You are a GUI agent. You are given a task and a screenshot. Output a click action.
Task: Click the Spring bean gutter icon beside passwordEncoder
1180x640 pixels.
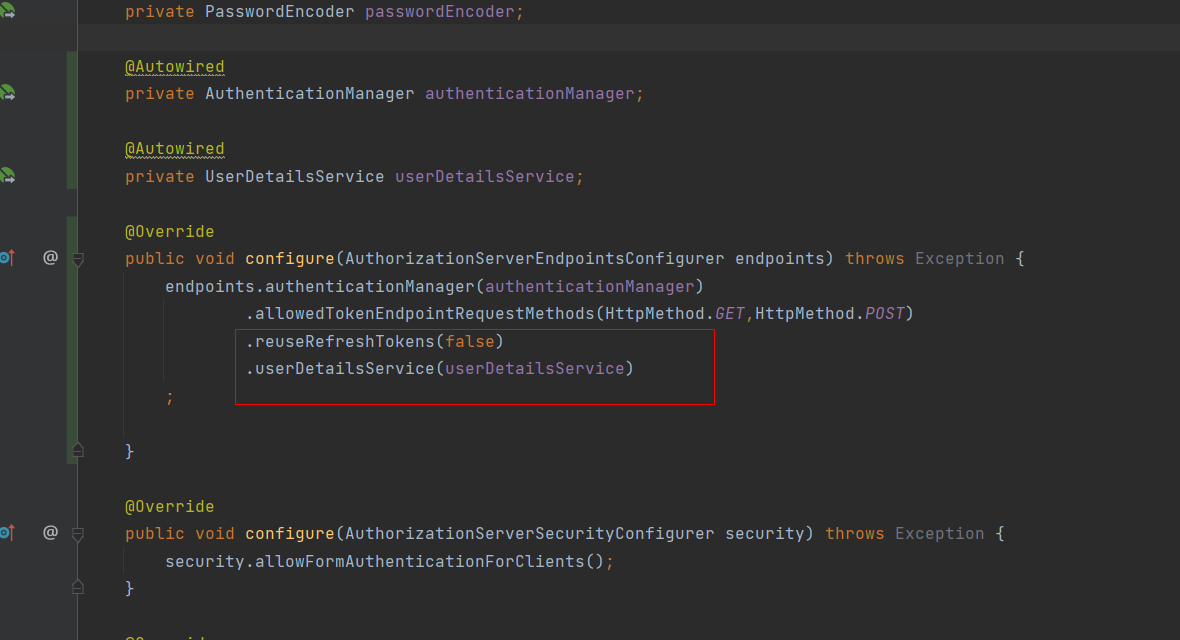tap(6, 11)
